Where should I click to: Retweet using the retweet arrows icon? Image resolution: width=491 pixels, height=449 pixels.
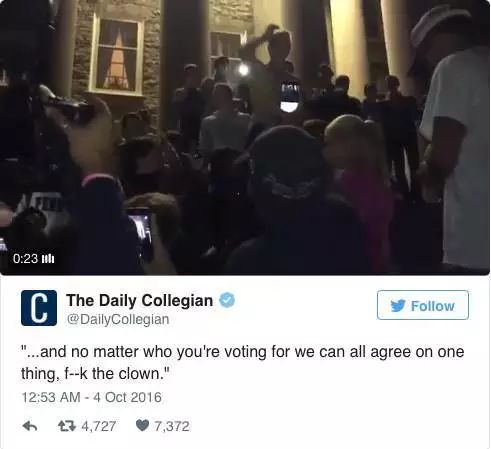point(67,426)
